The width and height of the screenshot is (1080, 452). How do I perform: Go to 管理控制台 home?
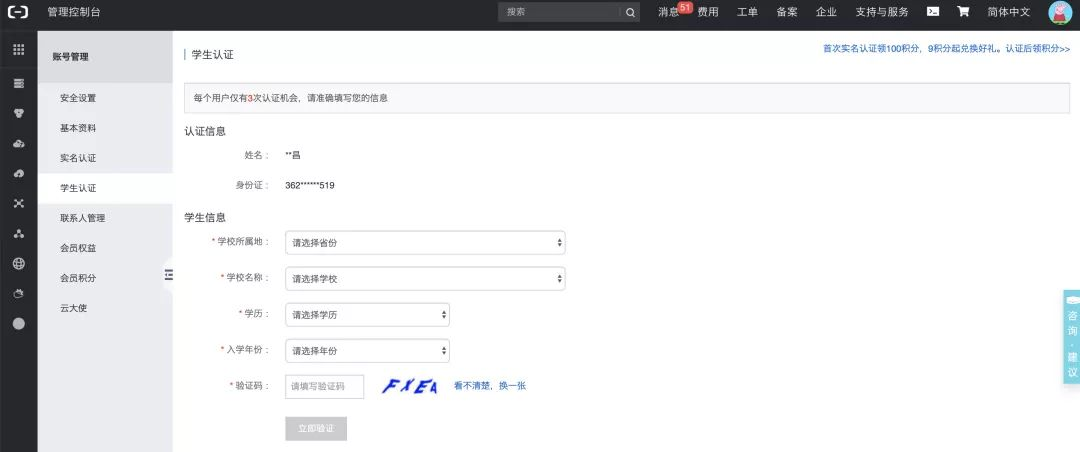pyautogui.click(x=74, y=12)
